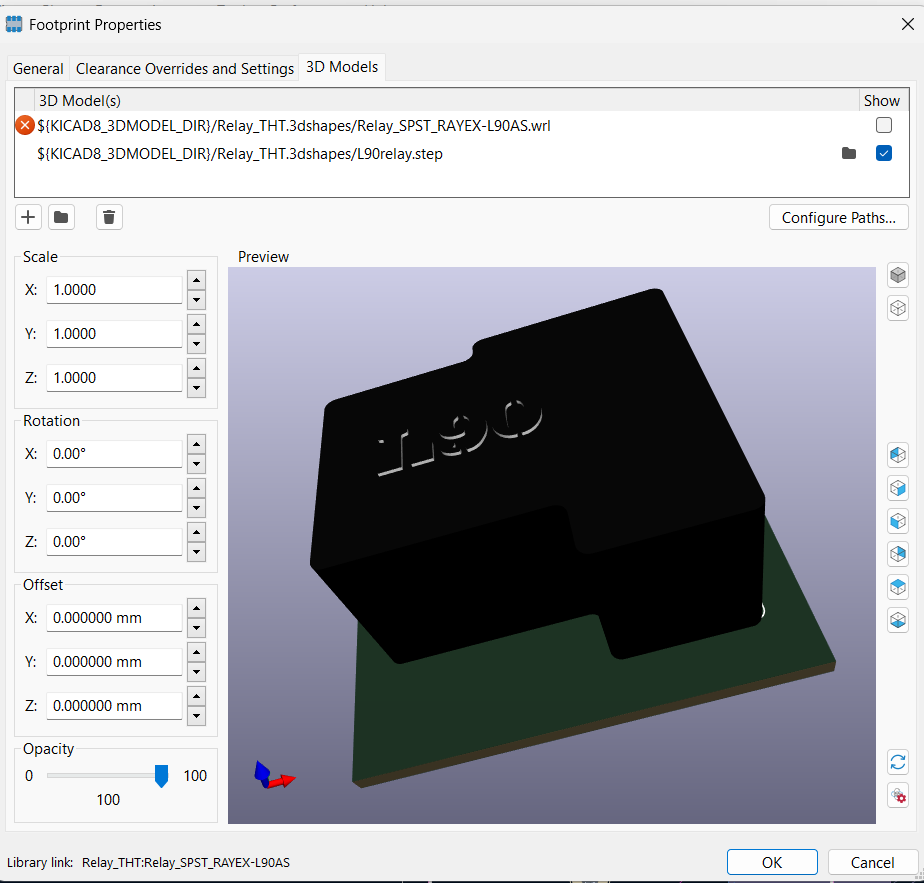
Task: Decrease Offset X with the down arrow
Action: (196, 628)
